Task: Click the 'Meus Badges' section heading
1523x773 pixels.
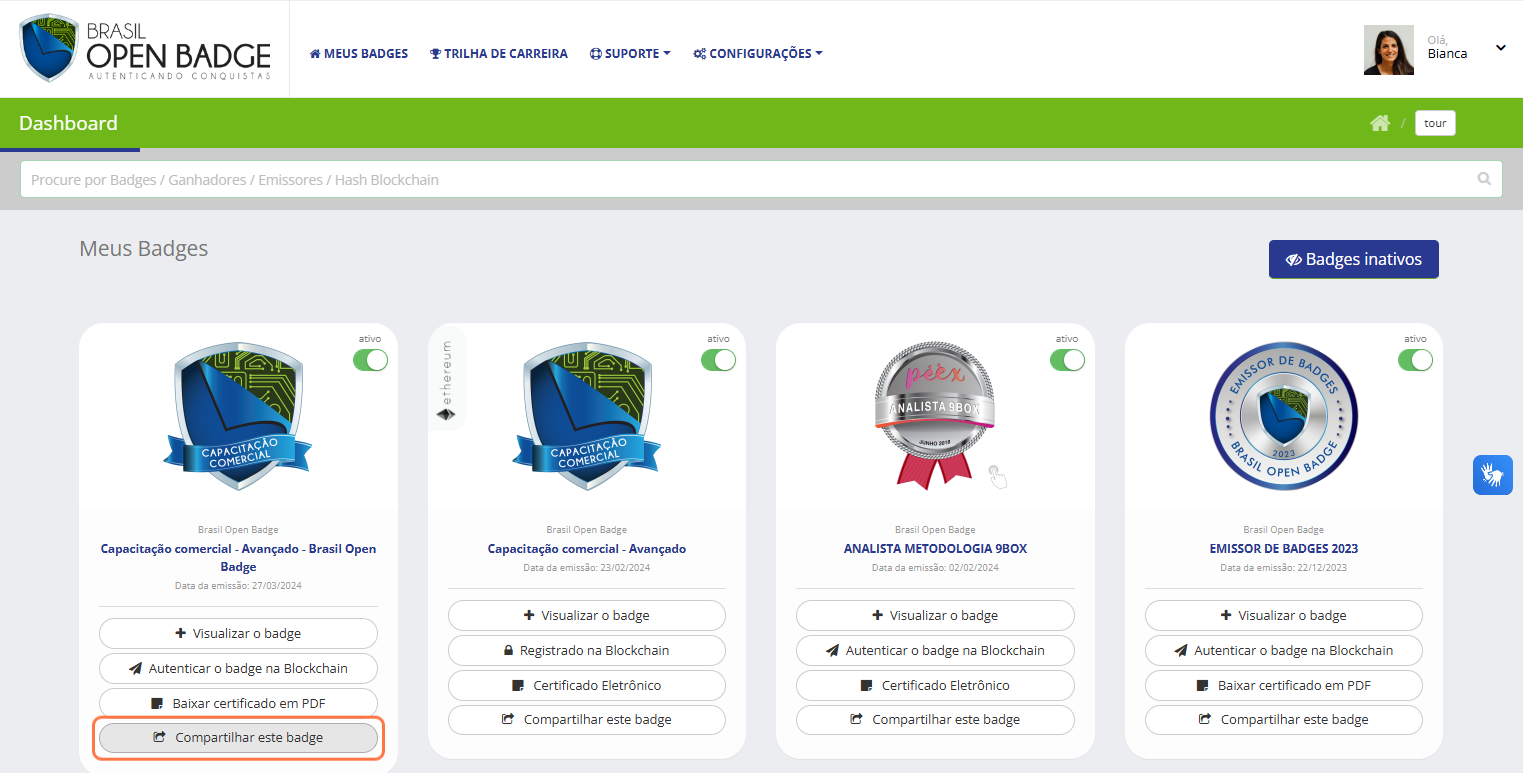Action: (x=144, y=249)
